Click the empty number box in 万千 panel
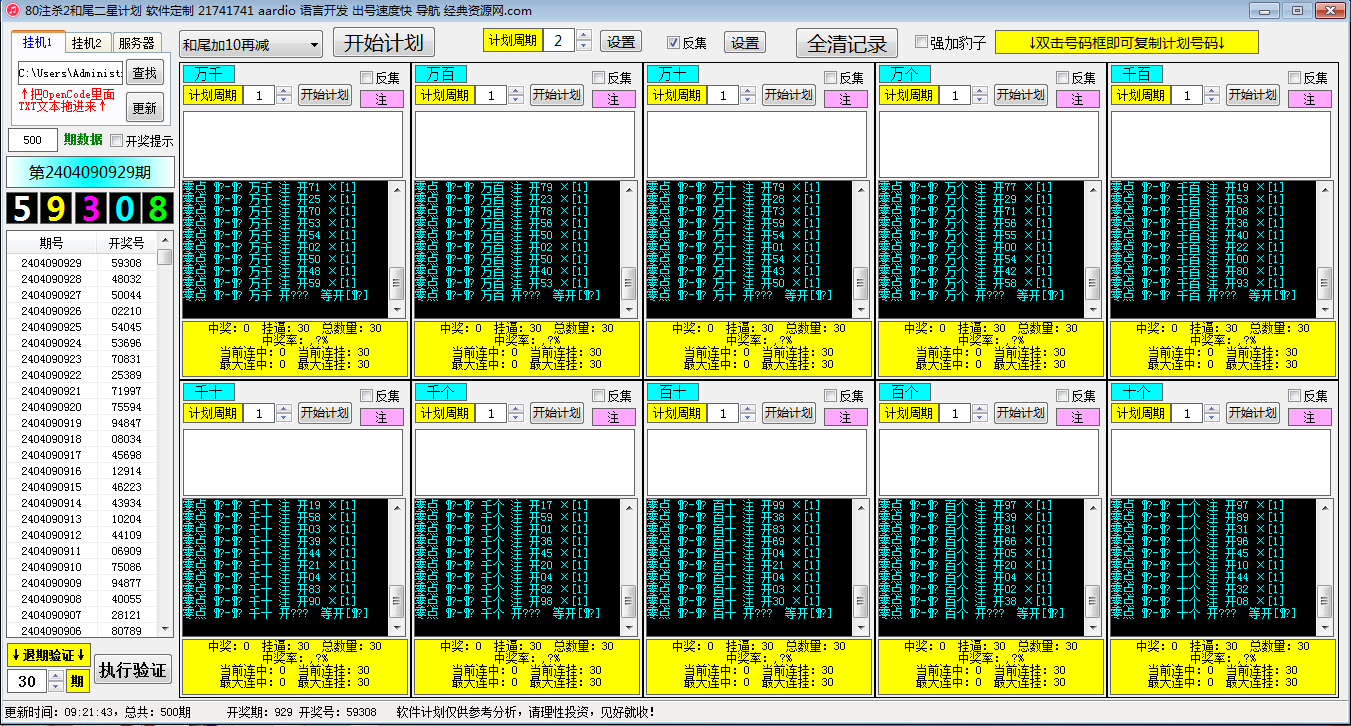1351x726 pixels. pyautogui.click(x=293, y=144)
